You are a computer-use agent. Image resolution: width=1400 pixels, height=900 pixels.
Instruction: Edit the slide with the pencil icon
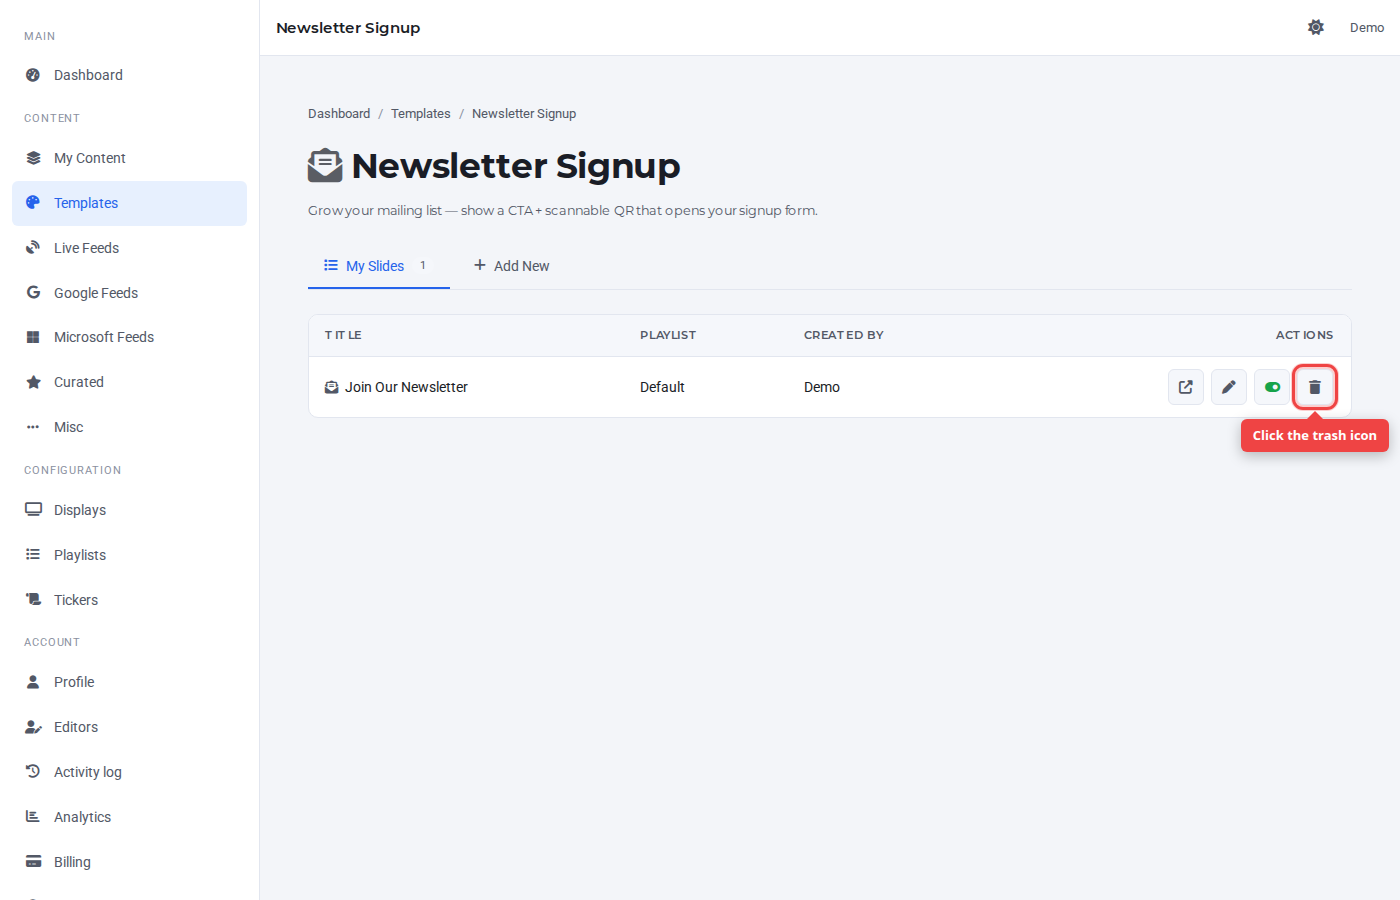[x=1229, y=387]
